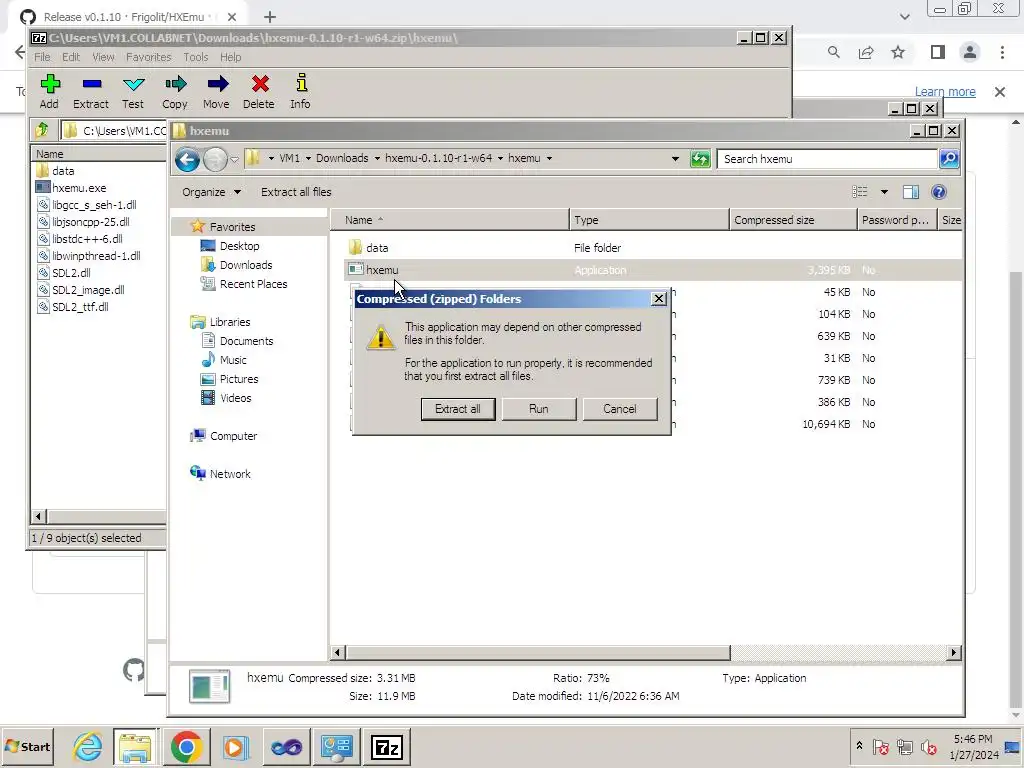Open Explorer help icon

click(x=939, y=192)
